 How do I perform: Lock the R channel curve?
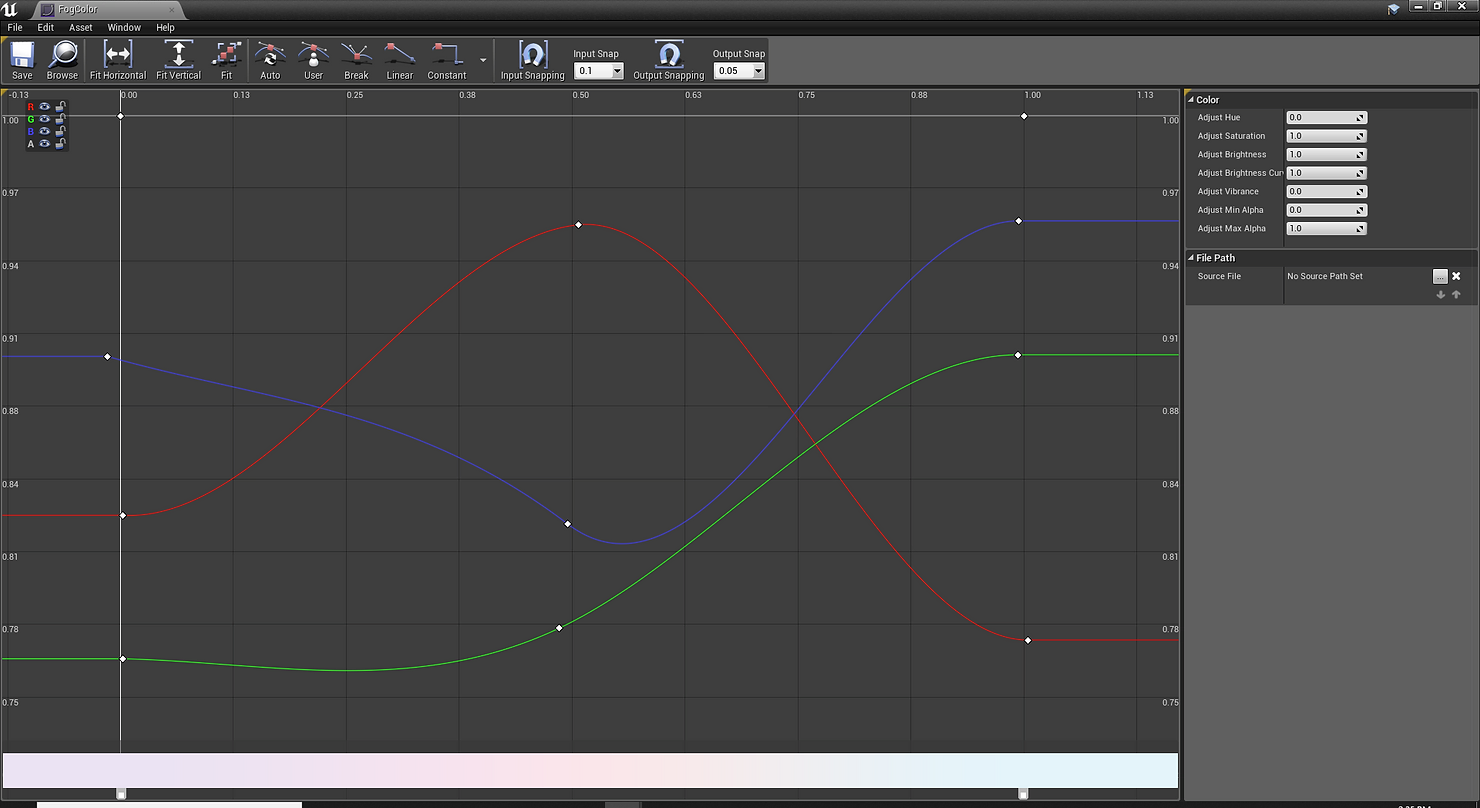pos(60,106)
